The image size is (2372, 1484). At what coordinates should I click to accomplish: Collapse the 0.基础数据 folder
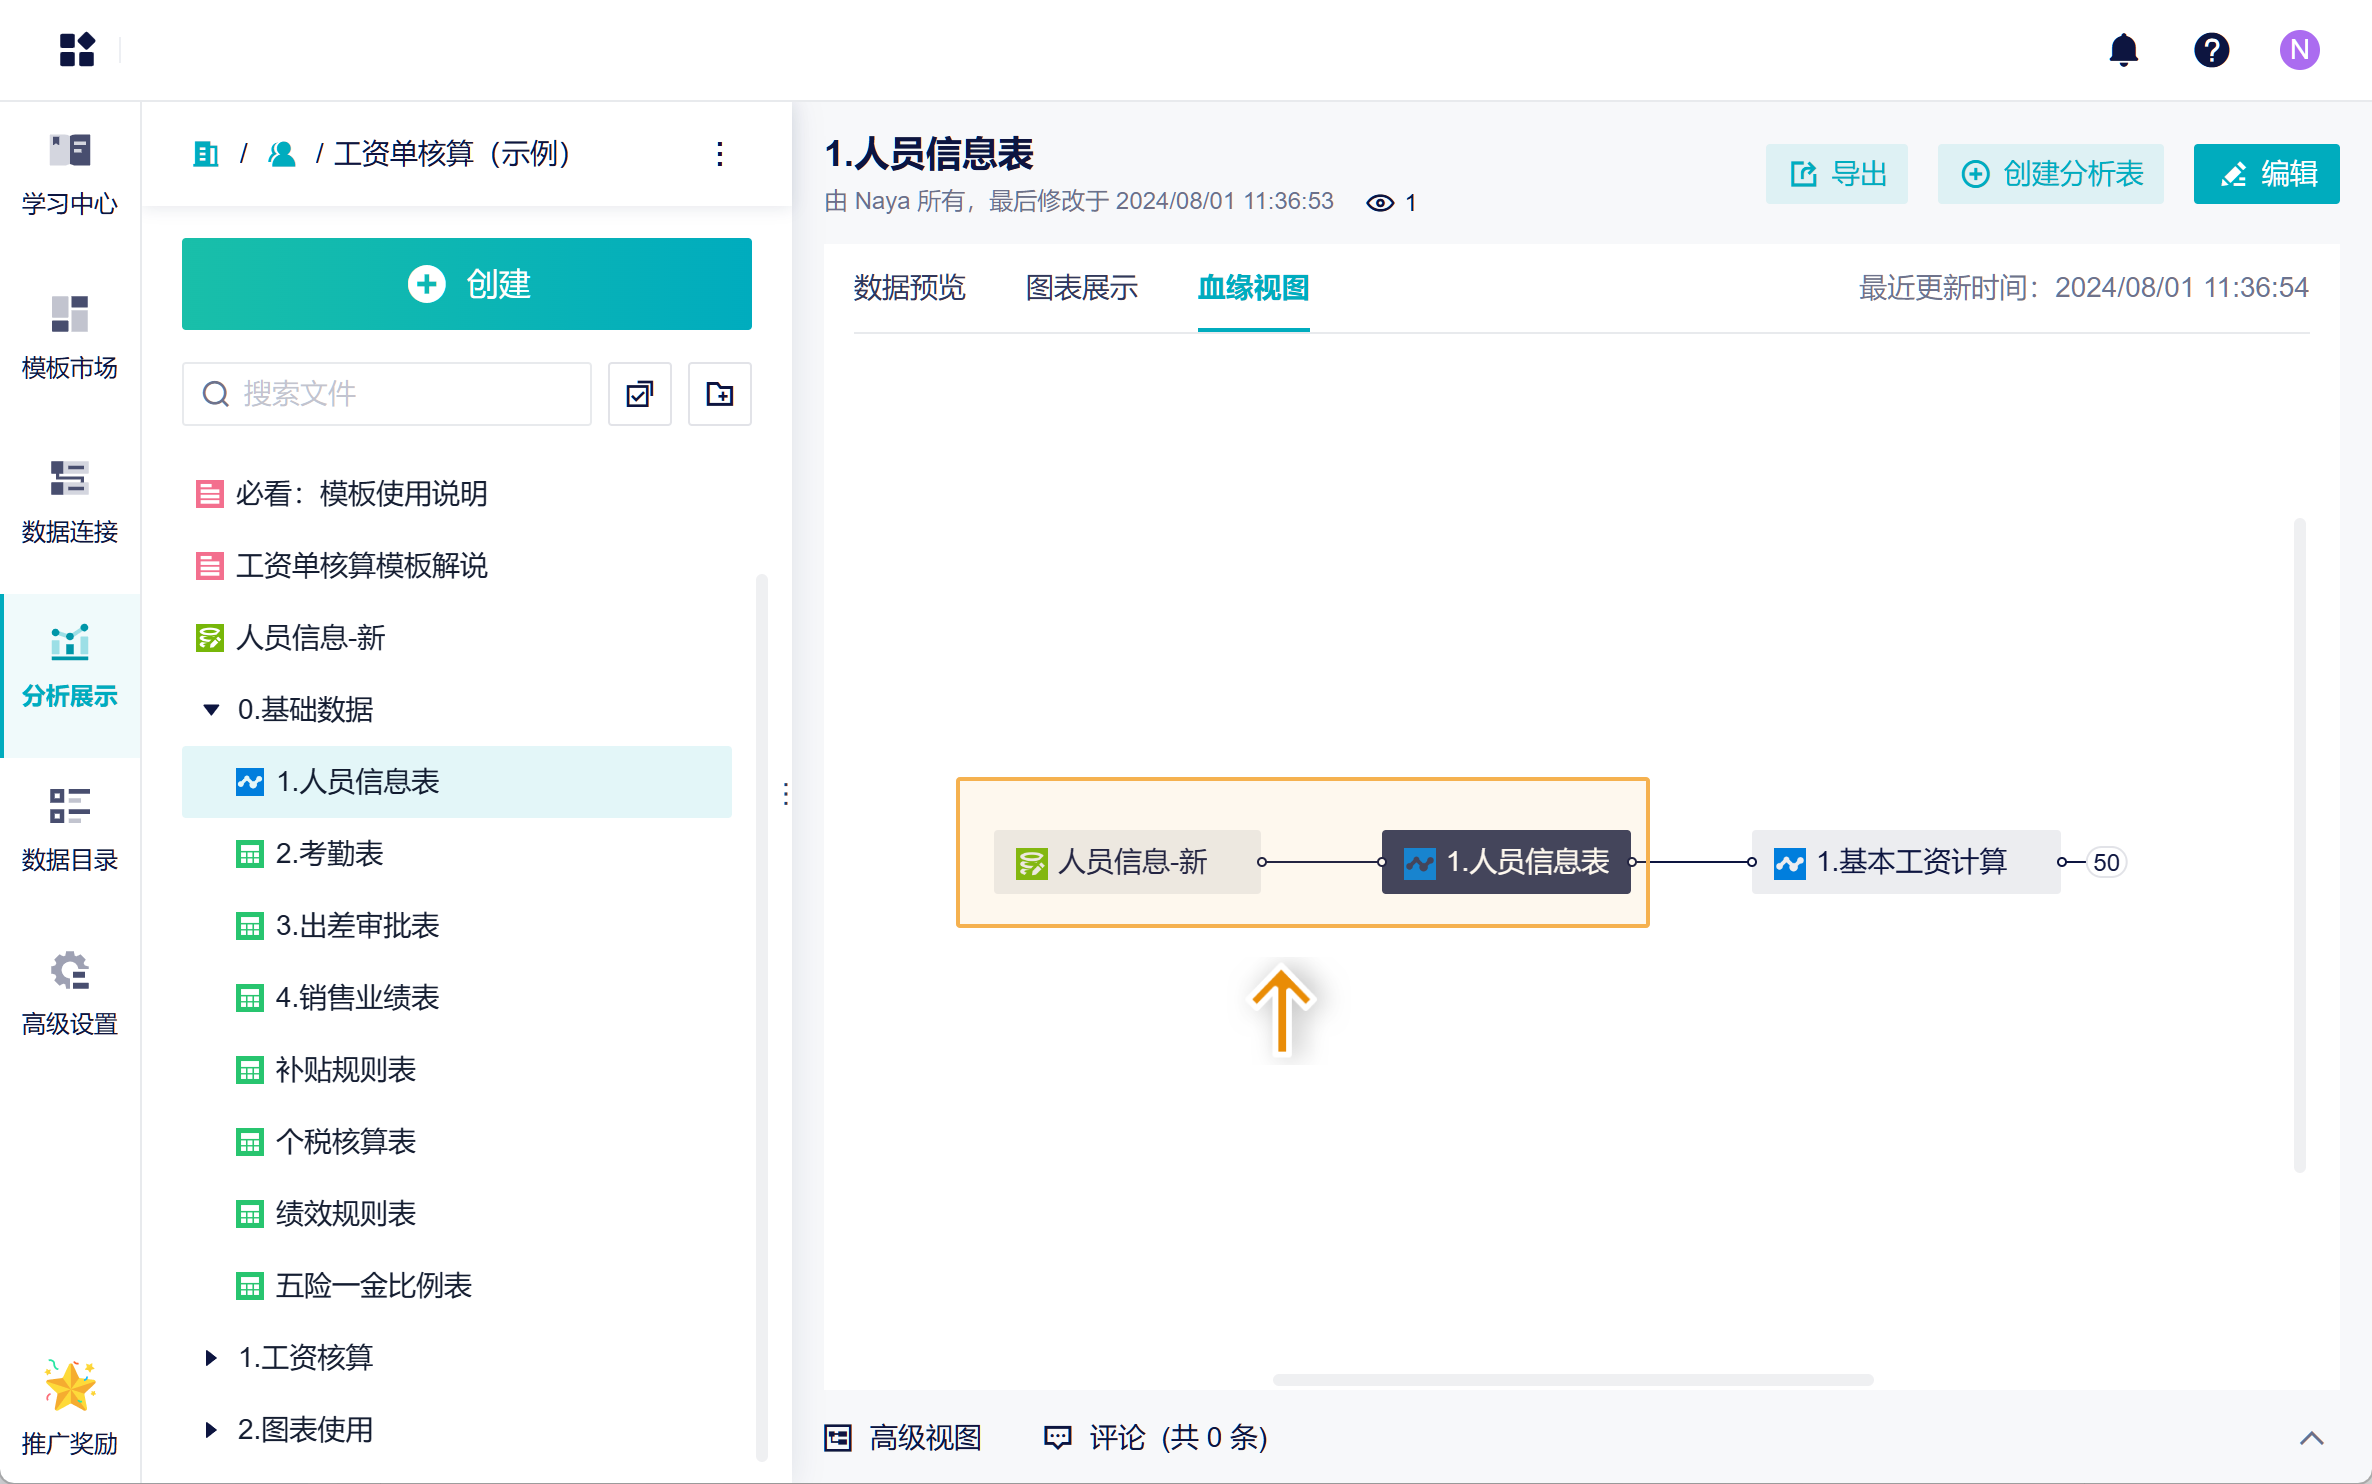(211, 710)
